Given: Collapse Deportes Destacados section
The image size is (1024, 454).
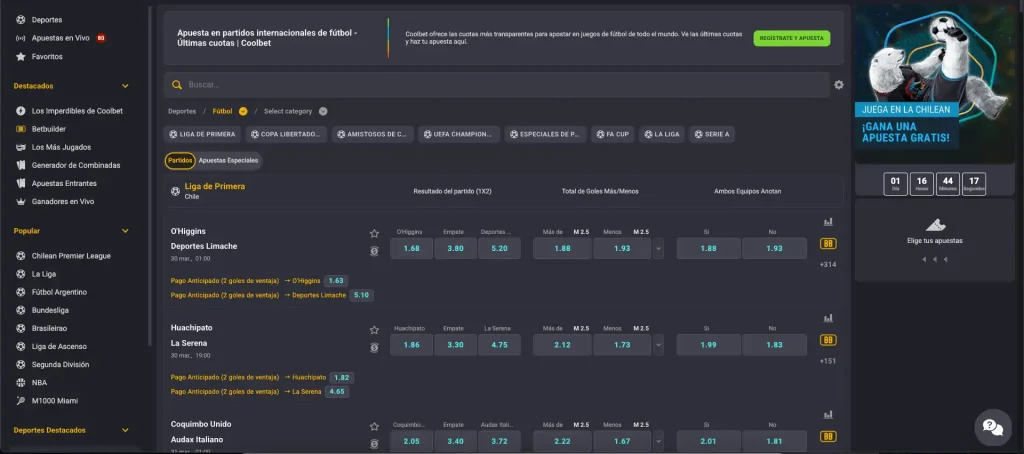Looking at the screenshot, I should 125,430.
